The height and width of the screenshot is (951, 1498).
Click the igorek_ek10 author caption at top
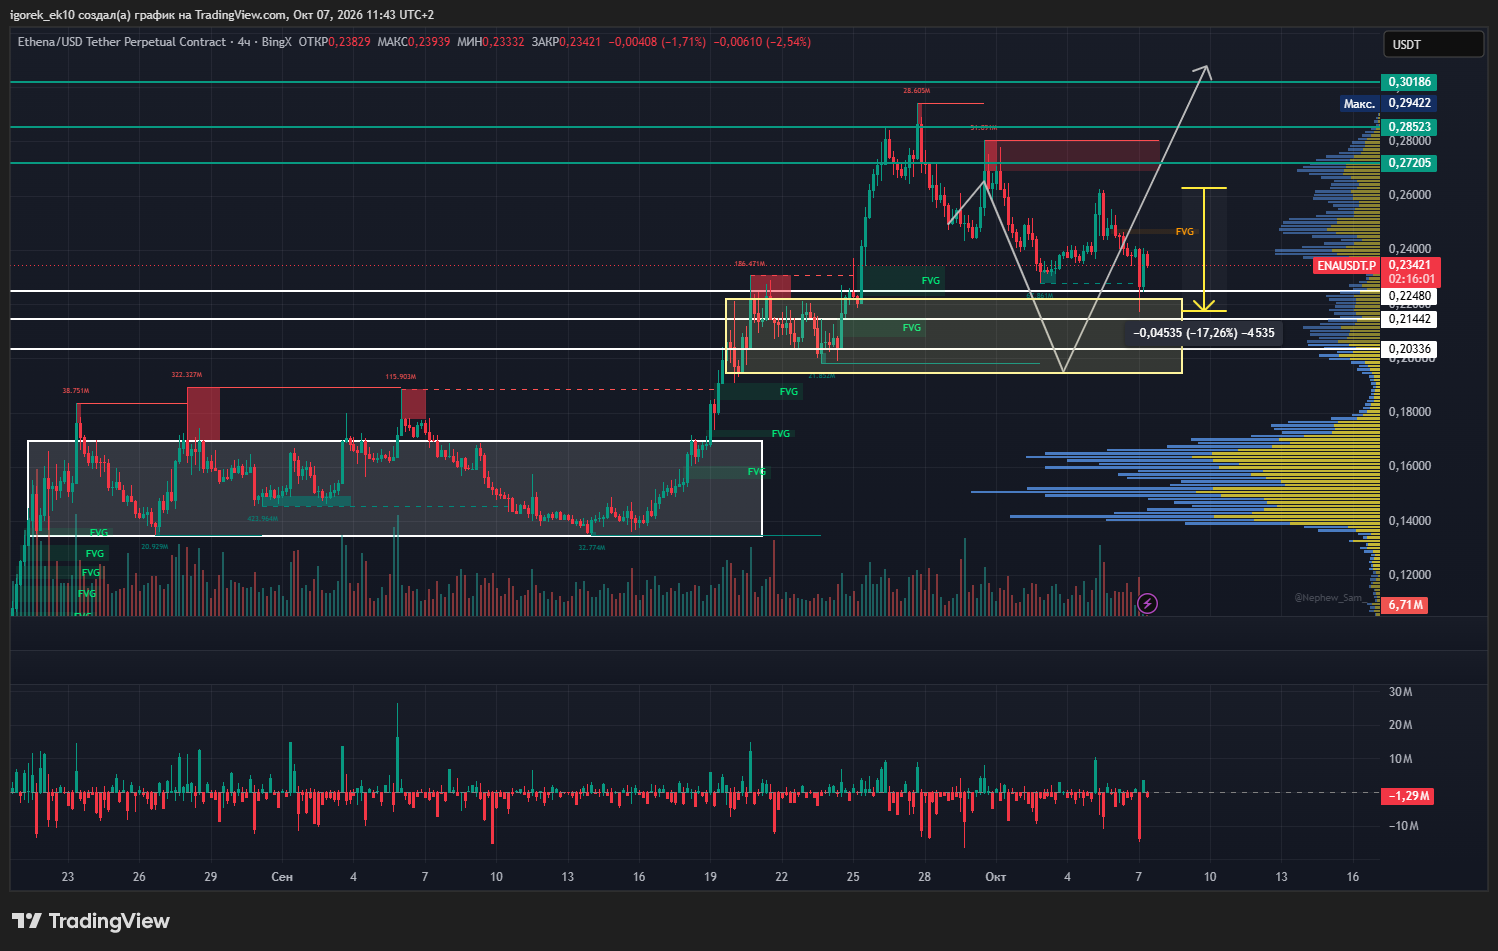[44, 15]
